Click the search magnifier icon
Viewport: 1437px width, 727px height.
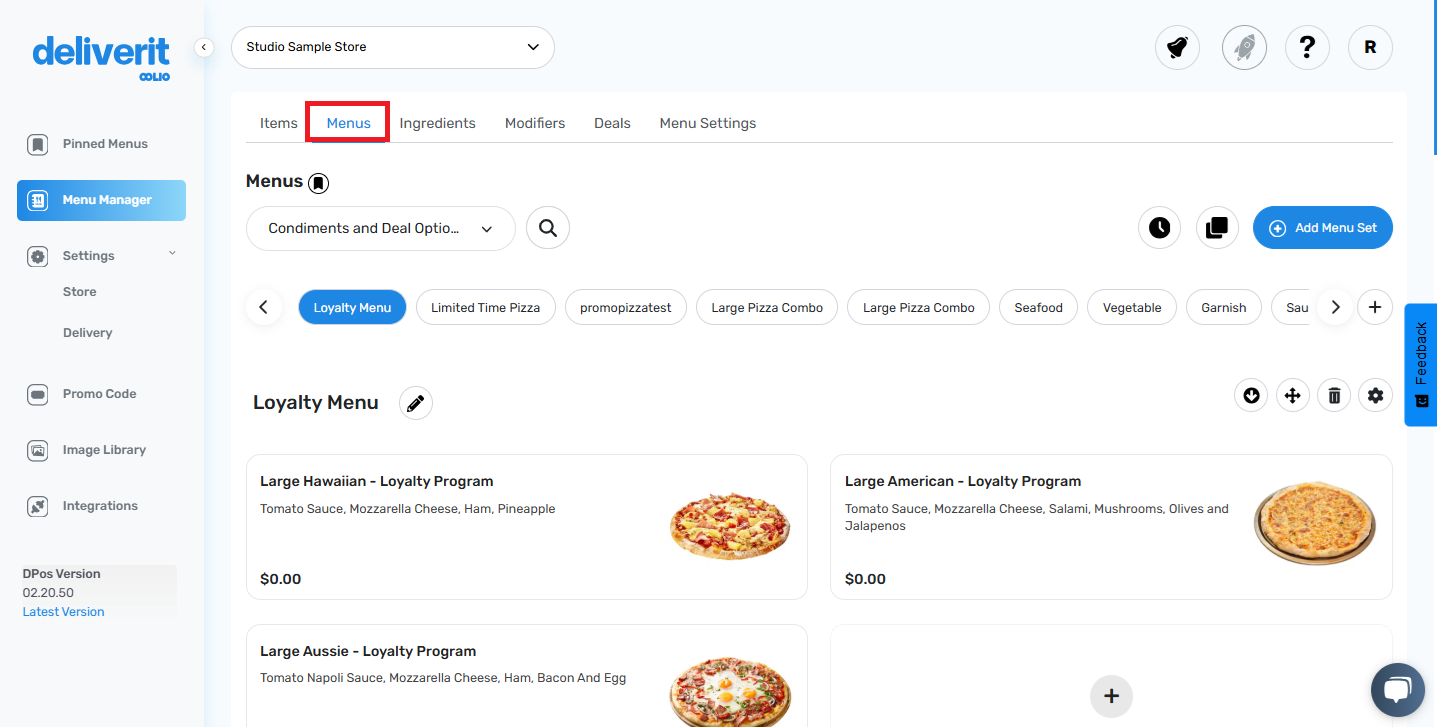tap(548, 228)
